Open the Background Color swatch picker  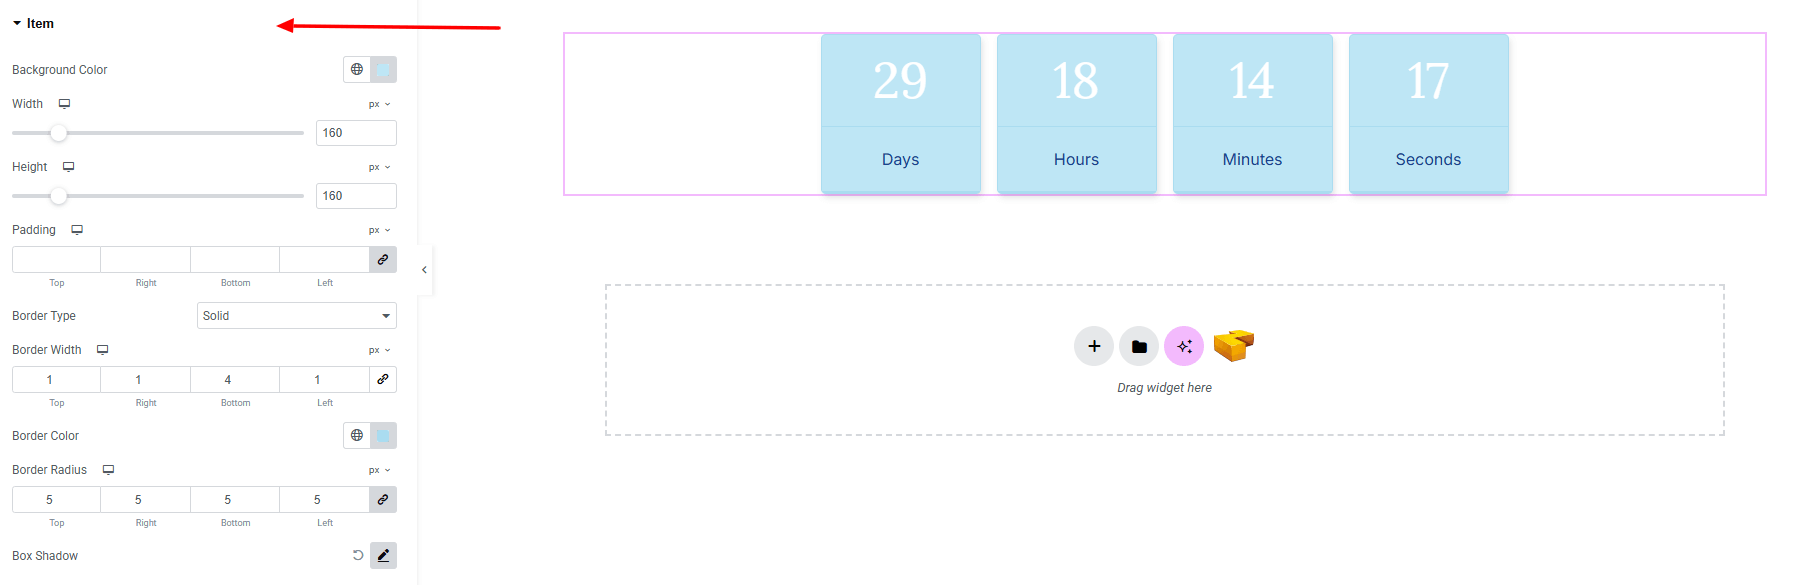click(383, 69)
